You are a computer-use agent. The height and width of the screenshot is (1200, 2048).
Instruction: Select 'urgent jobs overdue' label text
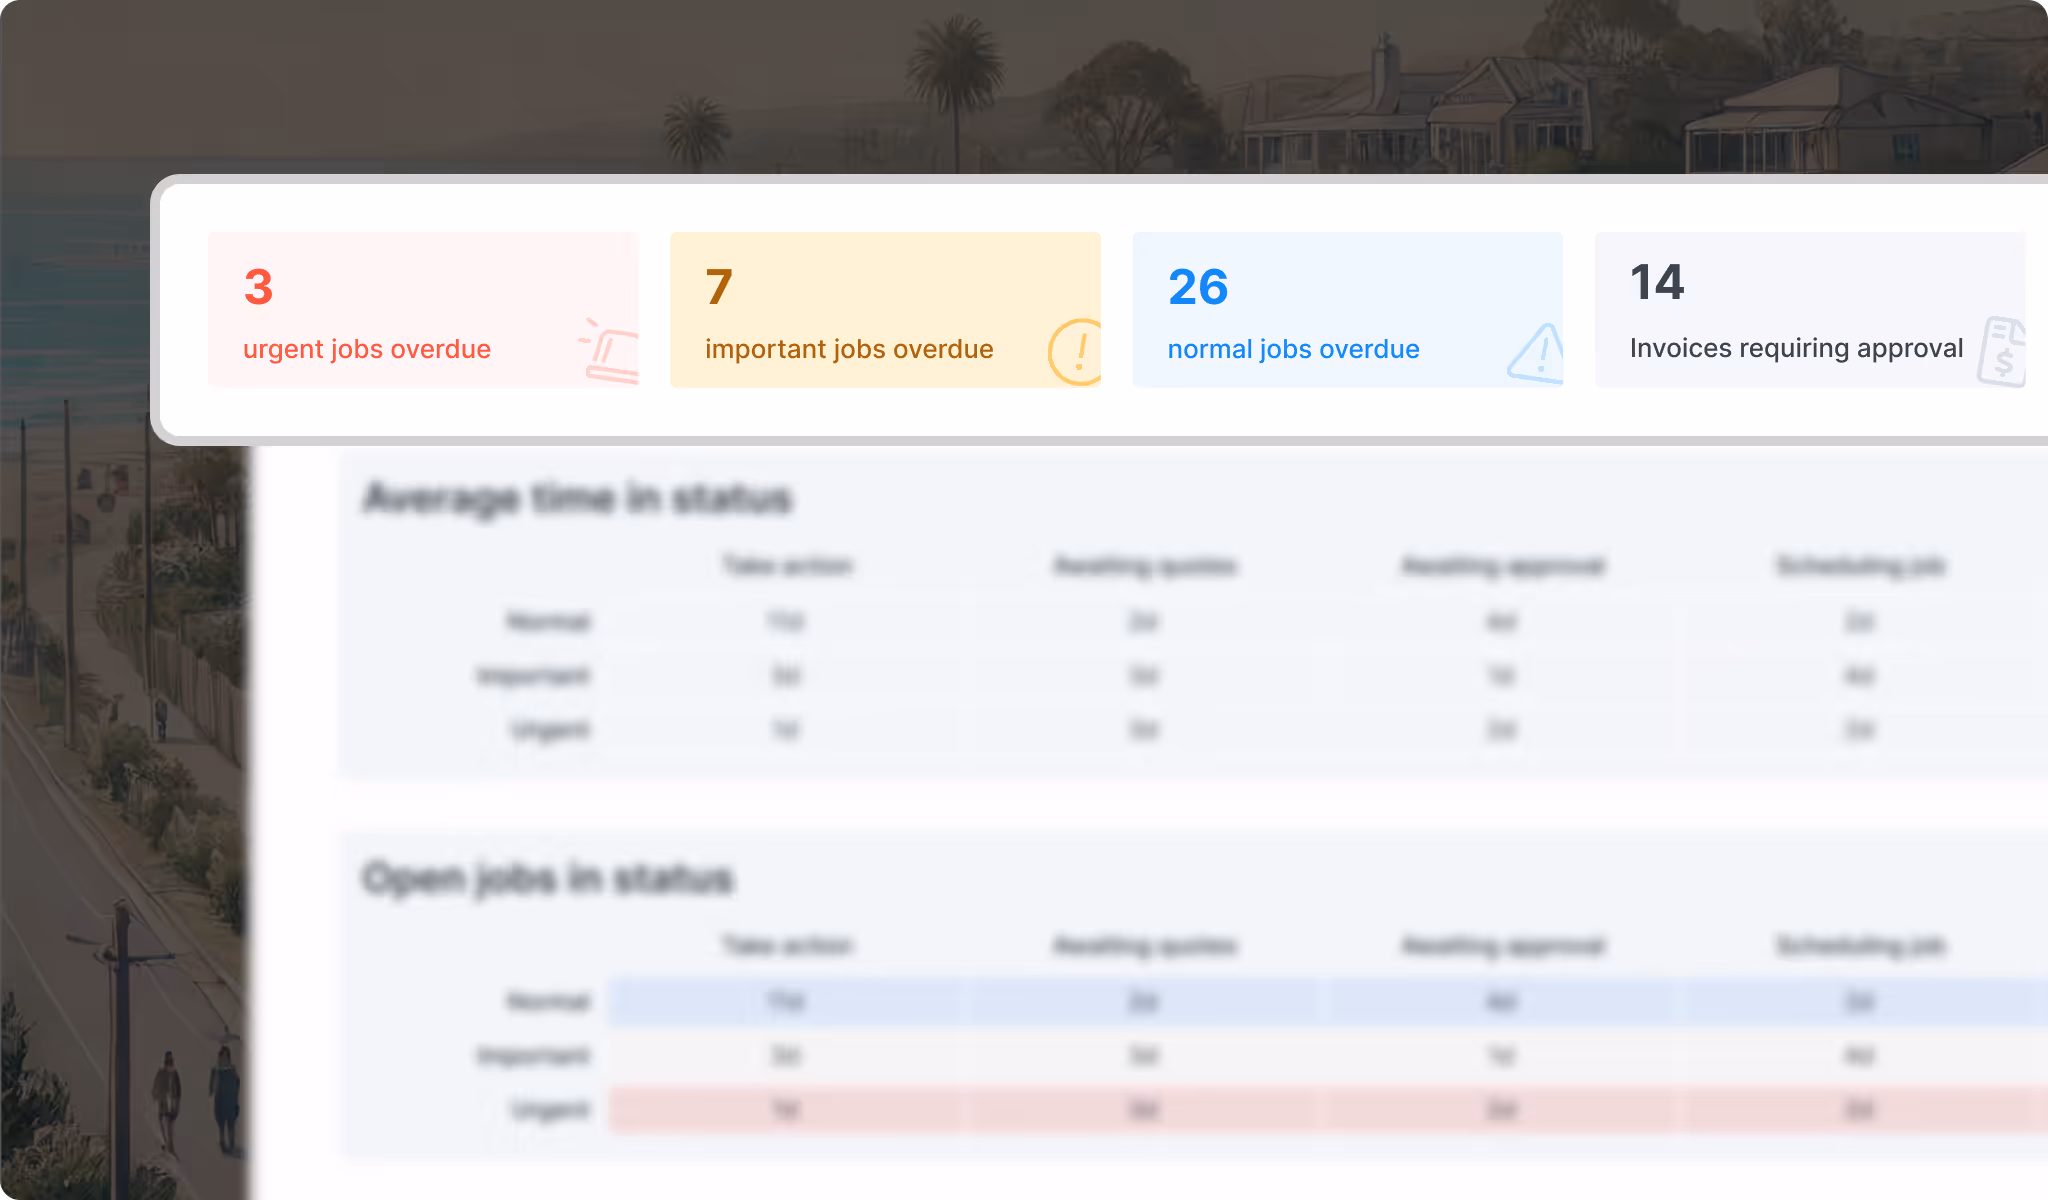(x=366, y=349)
